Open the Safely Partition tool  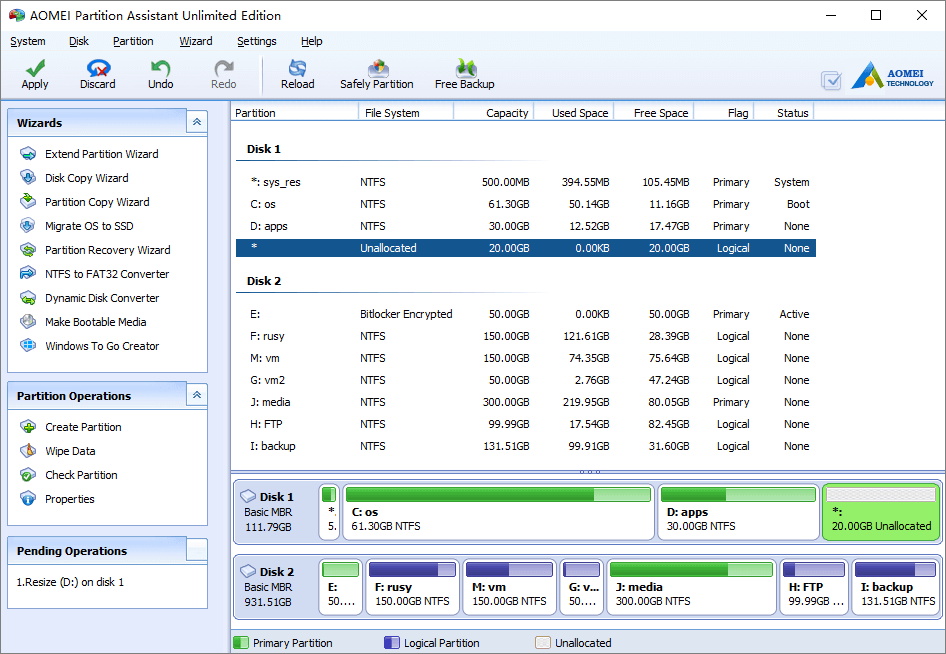click(x=377, y=74)
